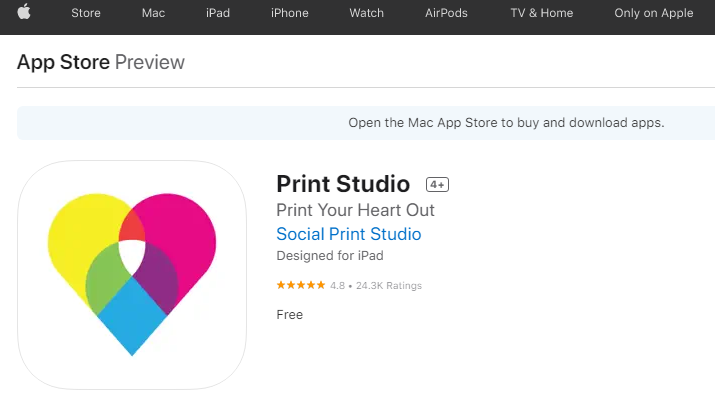Open the TV & Home menu
Screen dimensions: 715x398
tap(542, 13)
